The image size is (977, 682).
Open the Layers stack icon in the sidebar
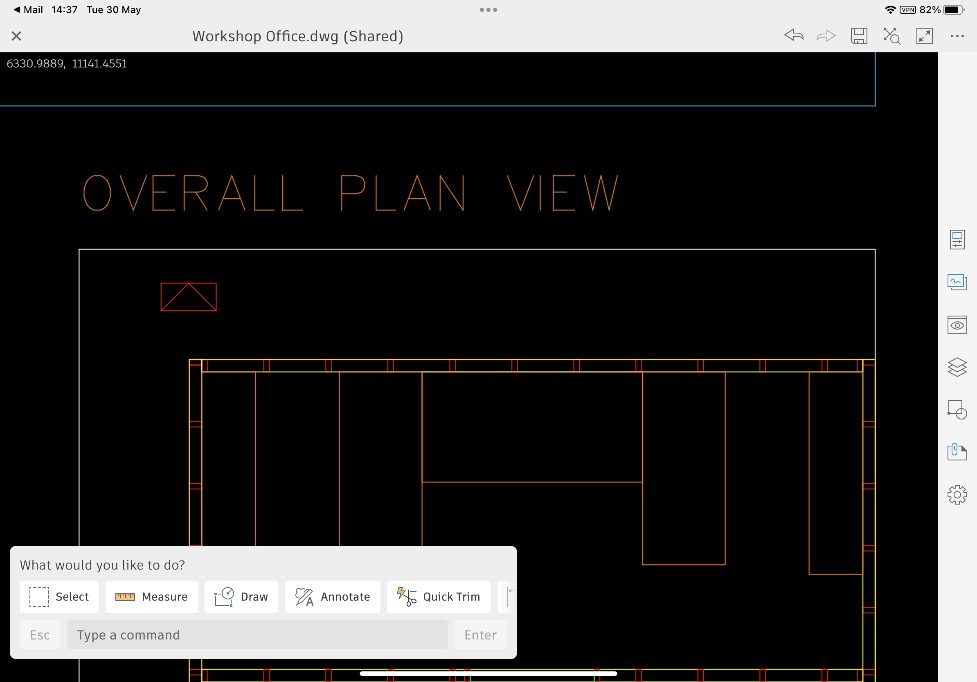pos(957,367)
